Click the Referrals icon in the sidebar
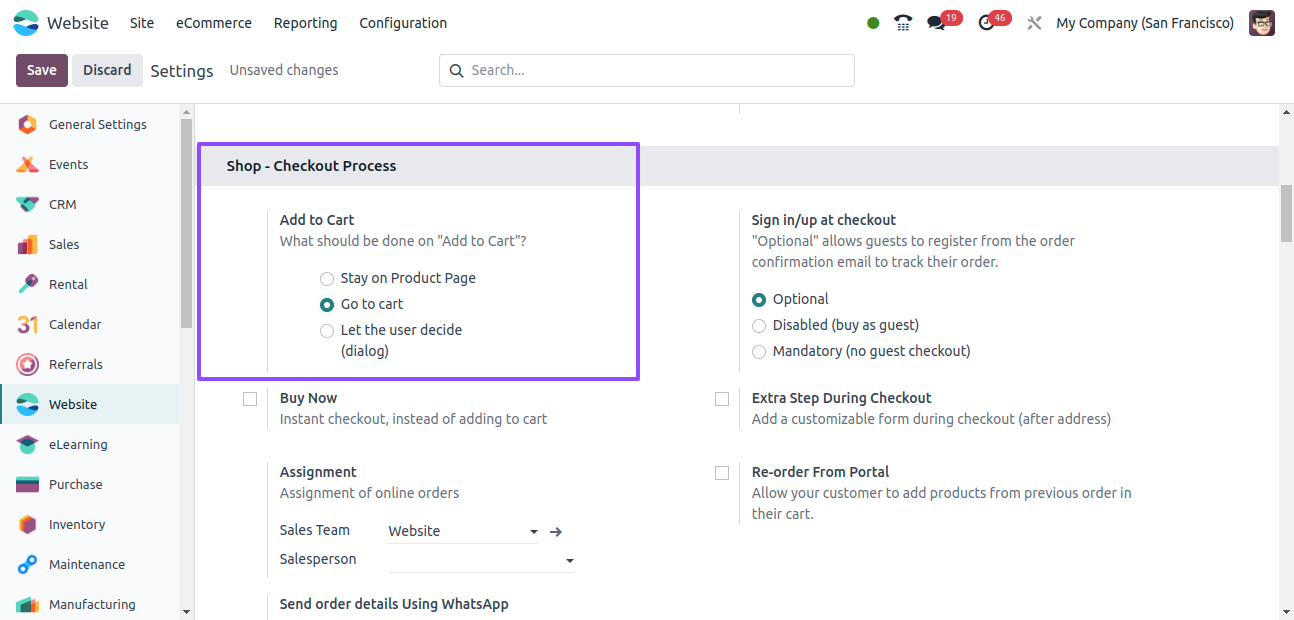This screenshot has width=1294, height=620. [28, 364]
